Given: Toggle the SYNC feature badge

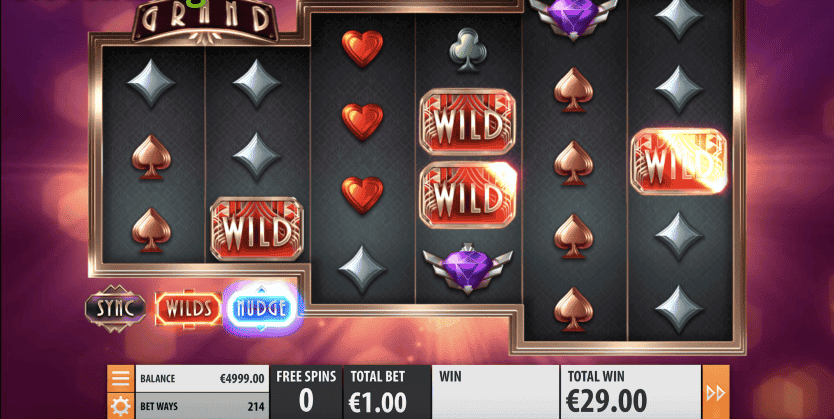Looking at the screenshot, I should pyautogui.click(x=115, y=308).
